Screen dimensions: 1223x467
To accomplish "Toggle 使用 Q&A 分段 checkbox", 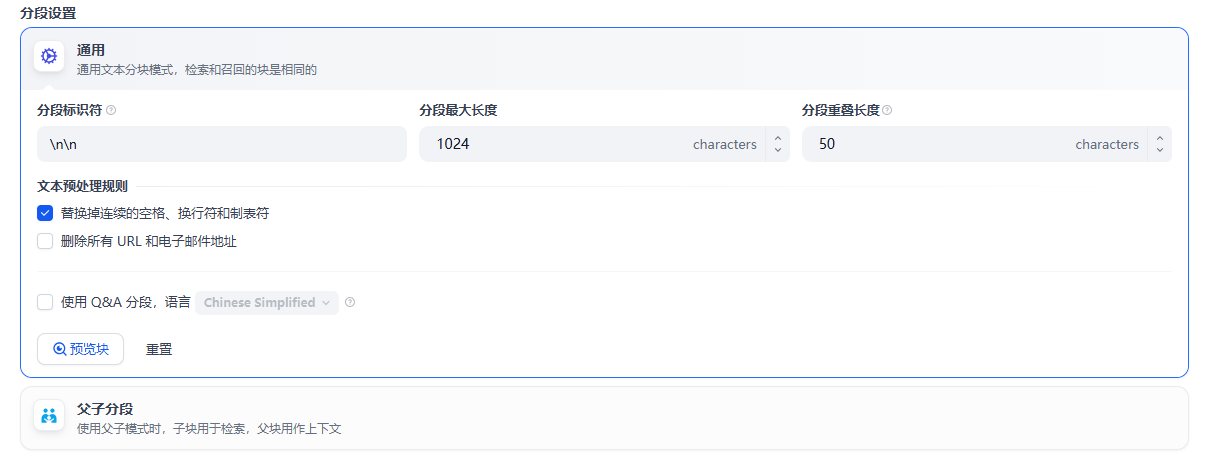I will 45,302.
